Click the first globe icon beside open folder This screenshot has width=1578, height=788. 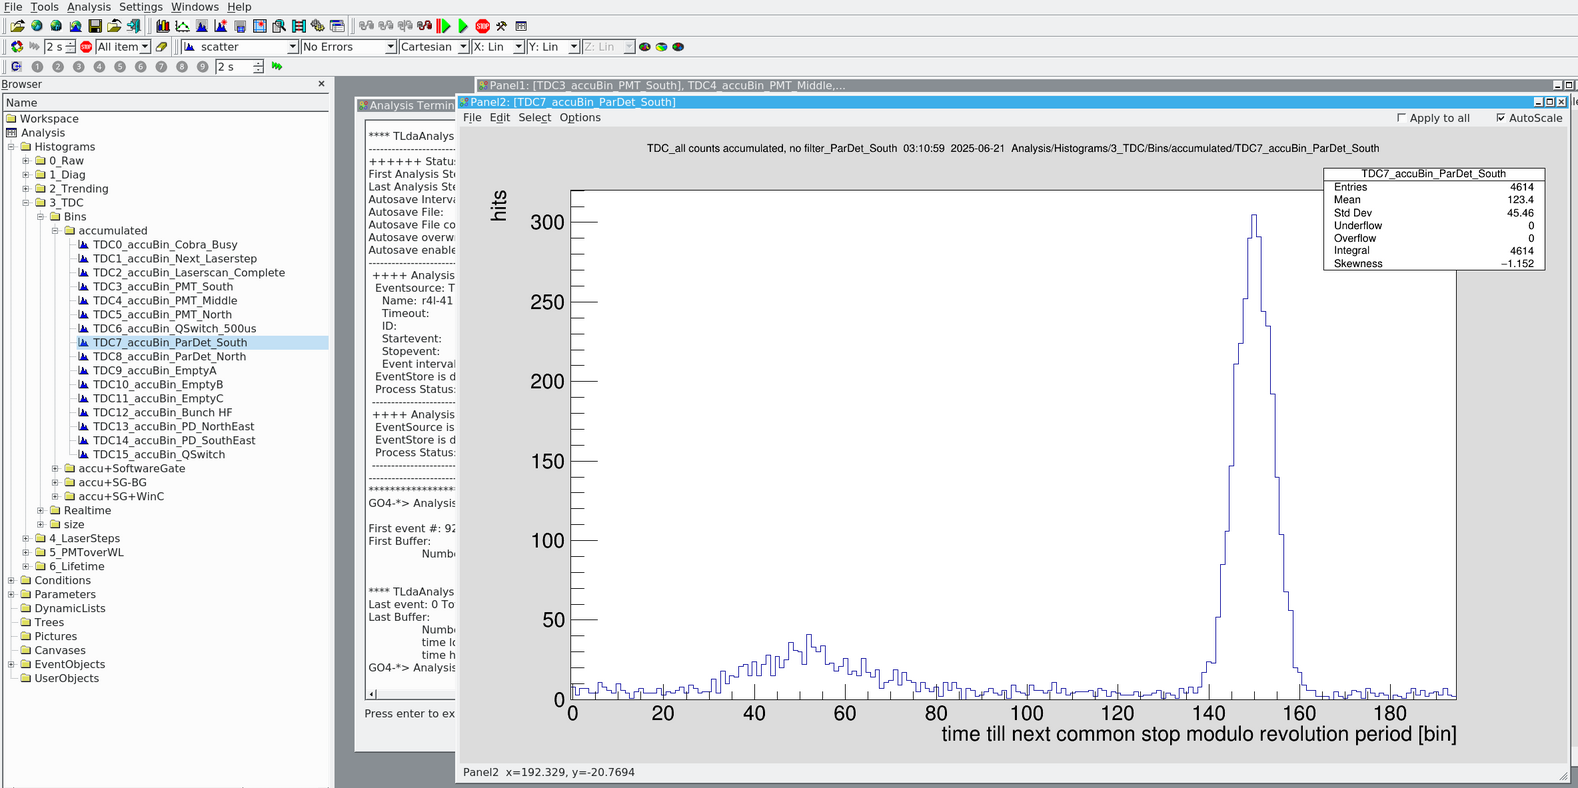[37, 26]
